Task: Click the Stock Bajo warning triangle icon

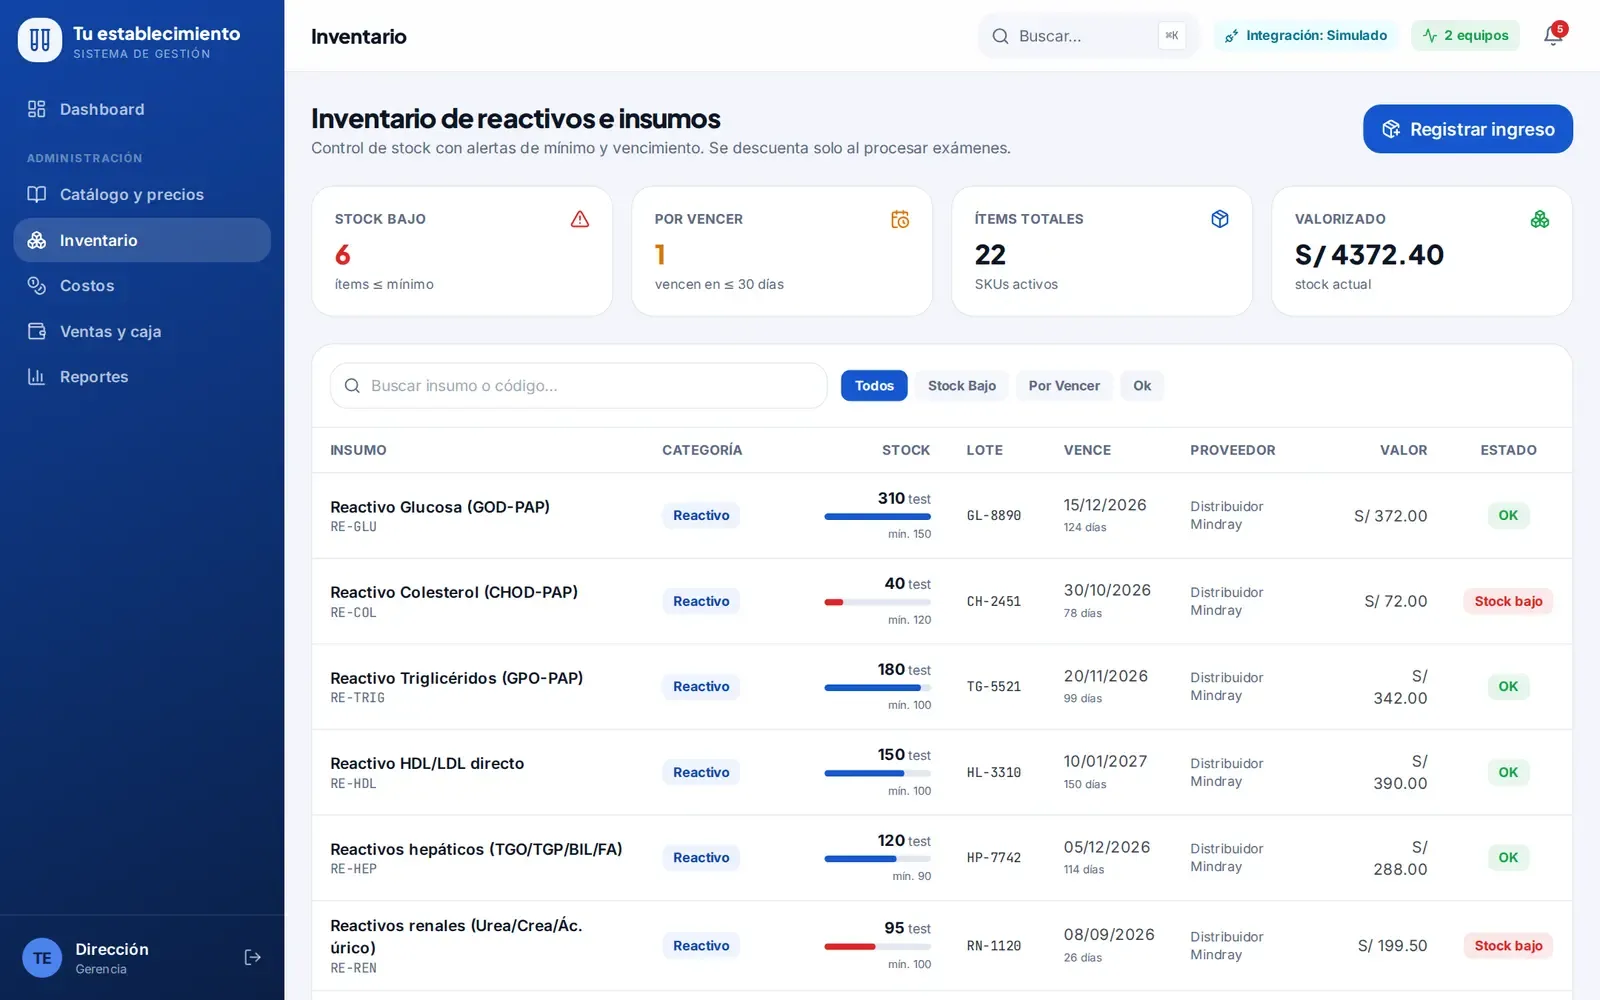Action: [580, 219]
